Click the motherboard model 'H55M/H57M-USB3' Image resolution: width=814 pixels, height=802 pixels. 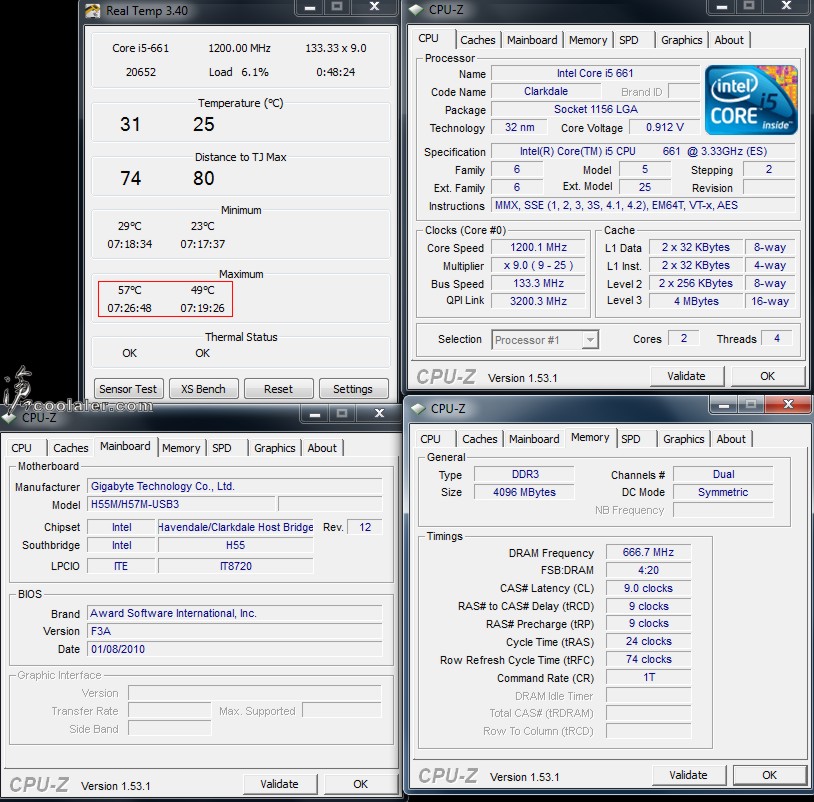click(181, 505)
